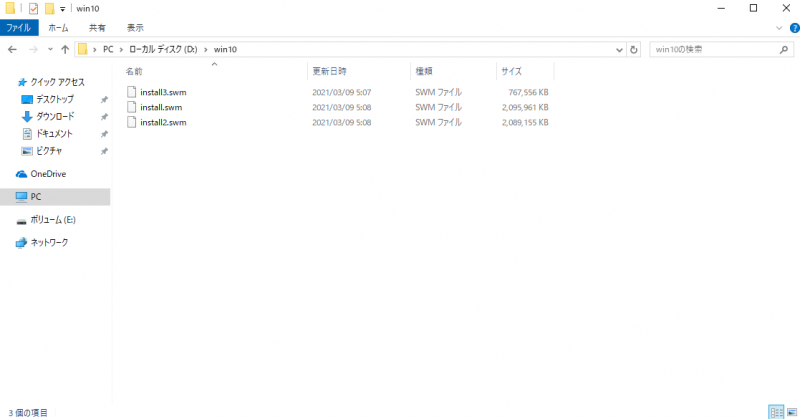This screenshot has height=419, width=800.
Task: Click the OneDrive cloud icon
Action: (x=21, y=175)
